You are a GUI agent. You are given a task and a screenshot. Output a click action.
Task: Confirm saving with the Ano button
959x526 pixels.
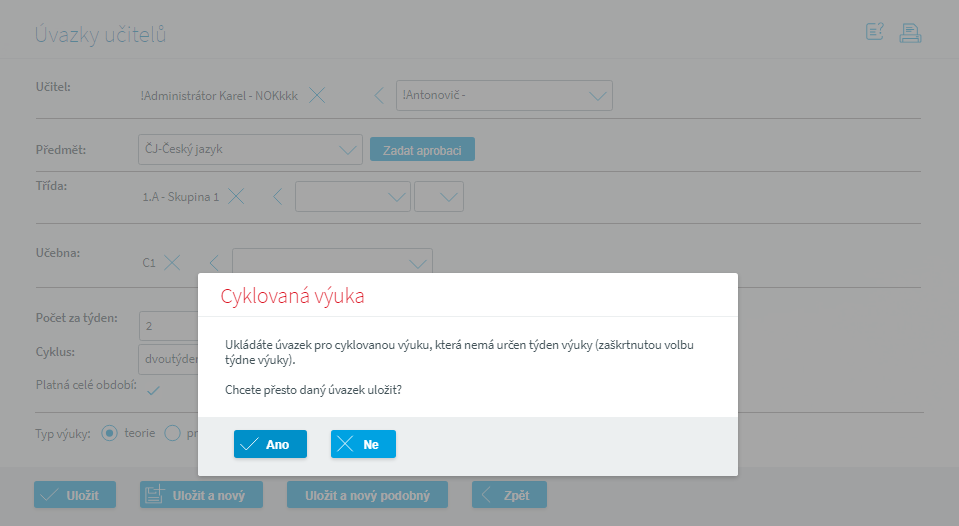click(270, 444)
